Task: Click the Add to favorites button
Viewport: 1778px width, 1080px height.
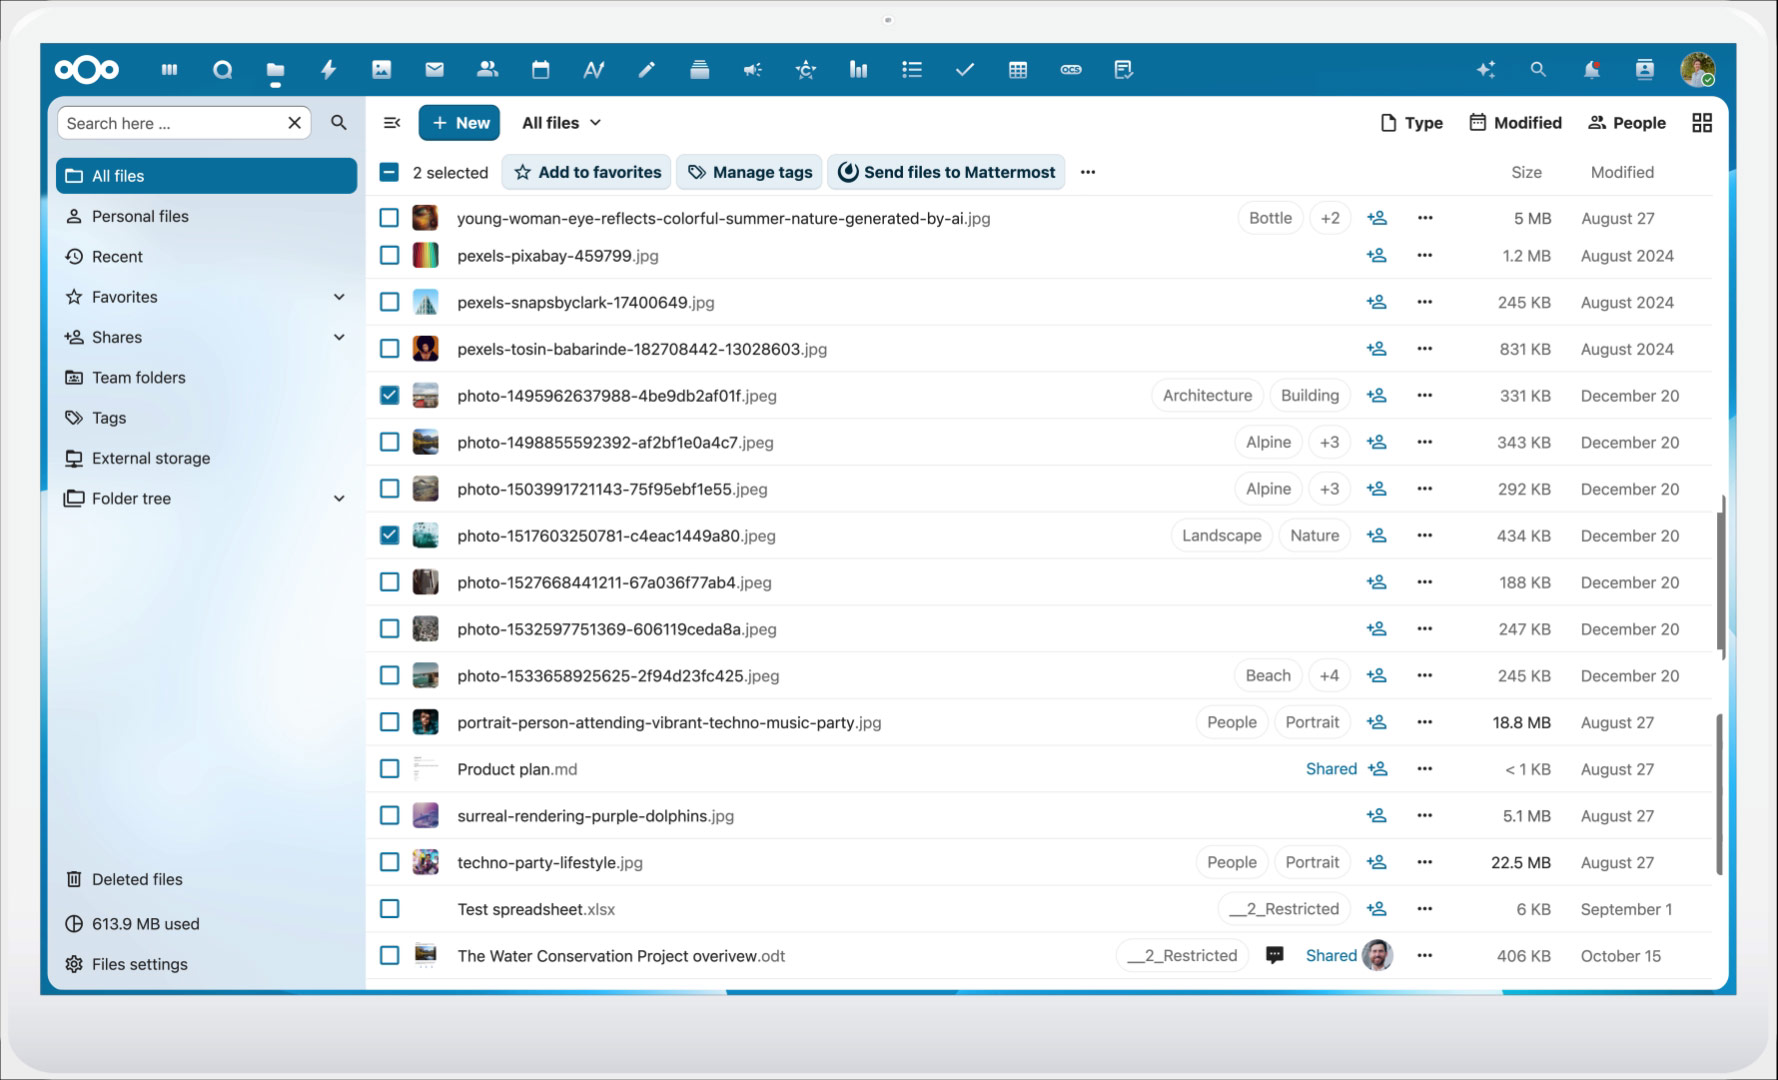Action: pos(587,172)
